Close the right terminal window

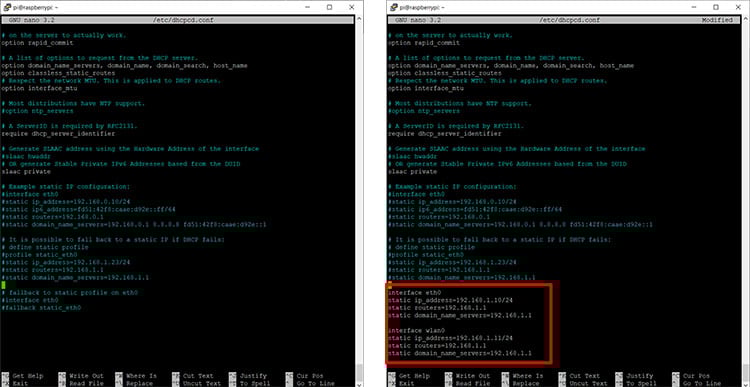(738, 7)
